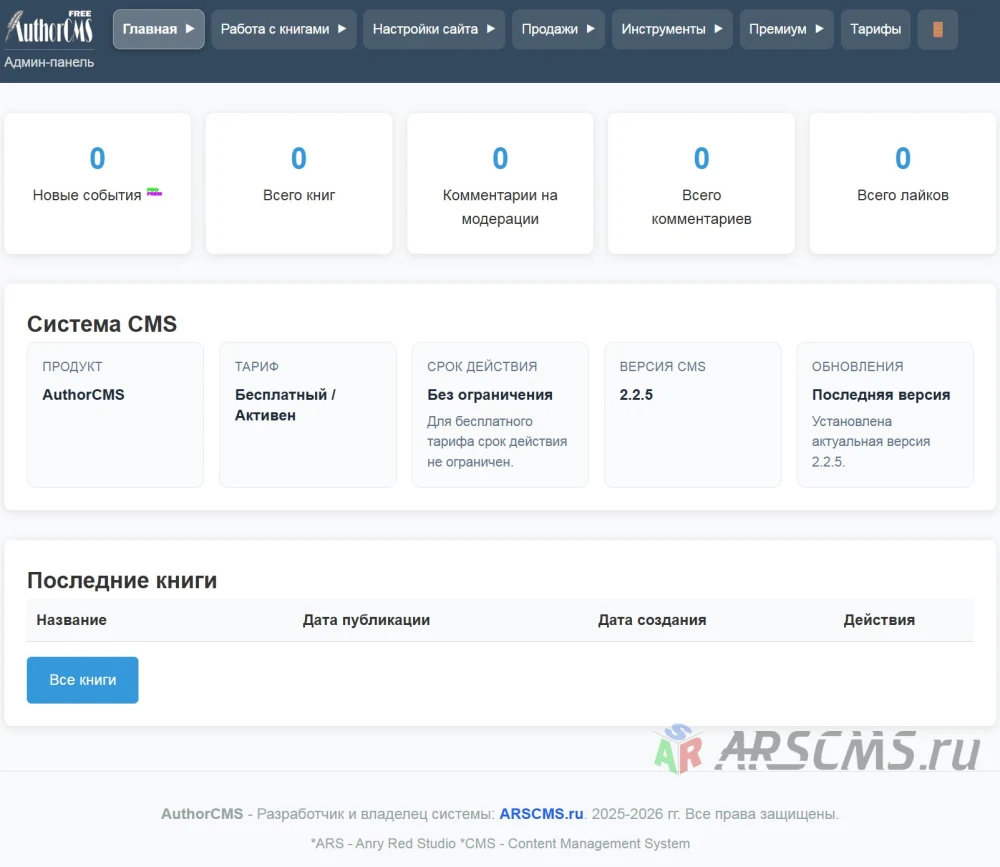Click the Последняя версия update status

pyautogui.click(x=881, y=395)
